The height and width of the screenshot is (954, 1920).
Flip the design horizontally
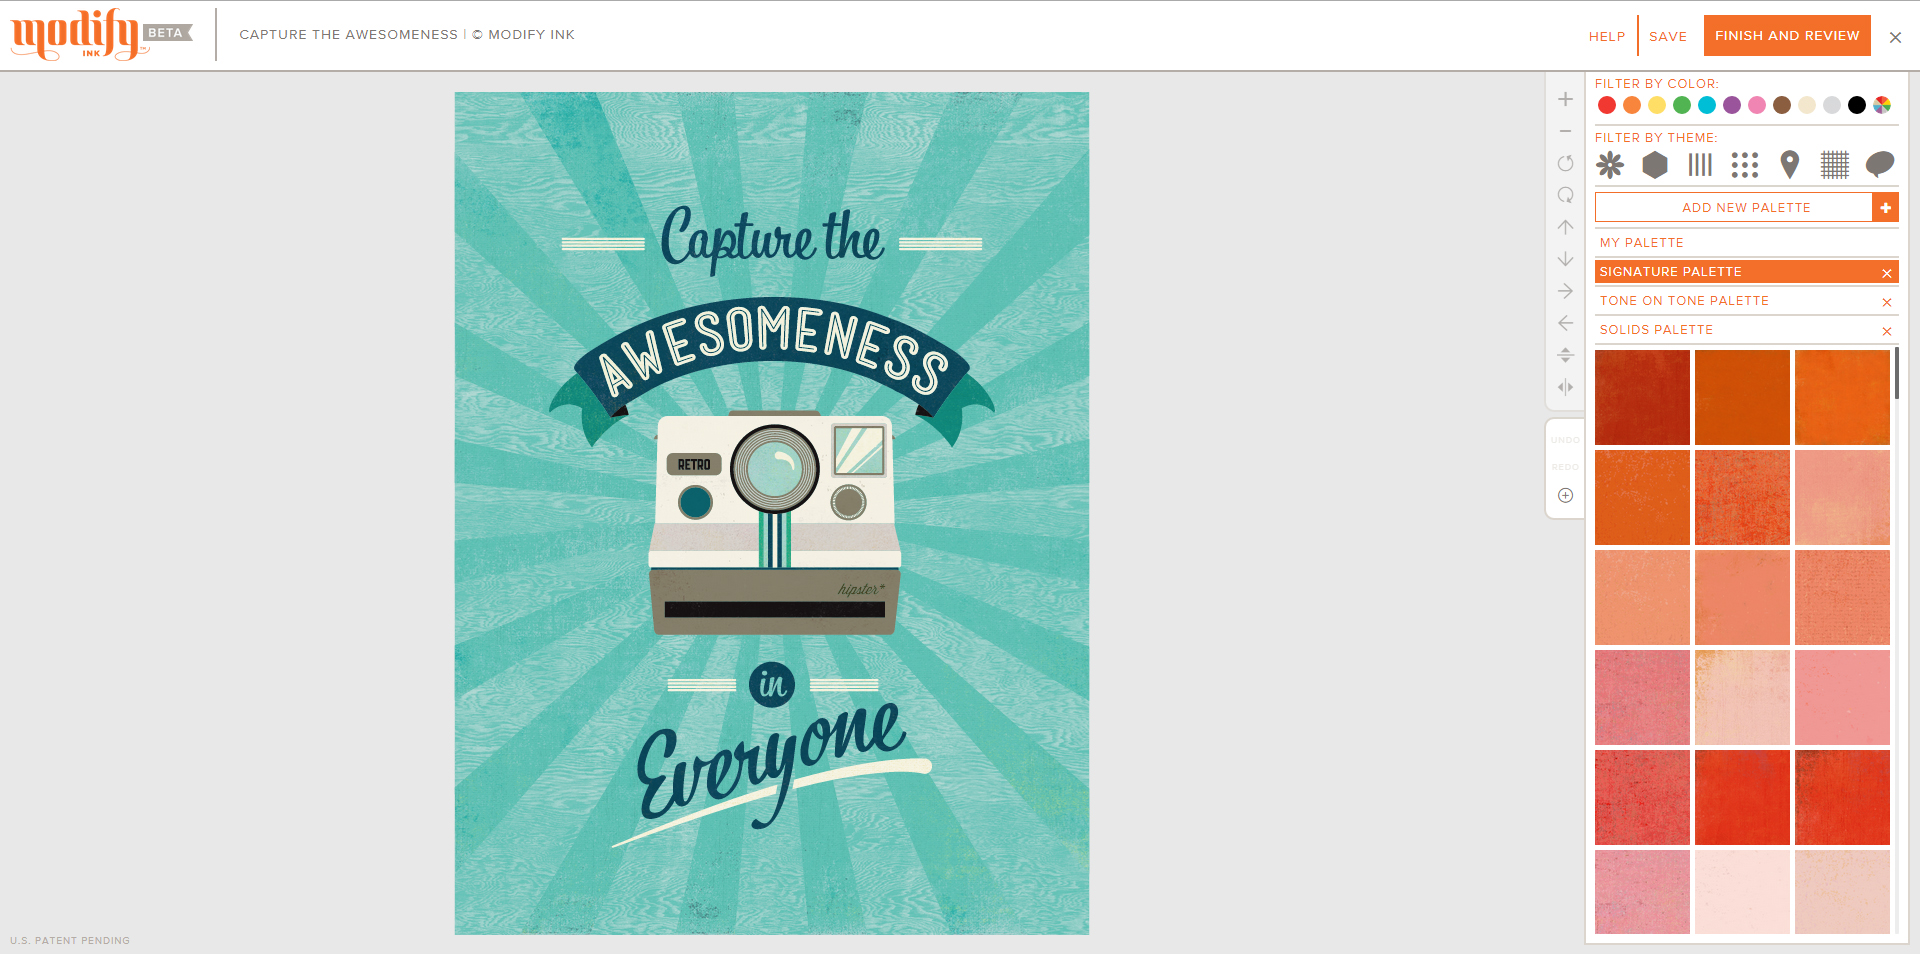pyautogui.click(x=1566, y=387)
